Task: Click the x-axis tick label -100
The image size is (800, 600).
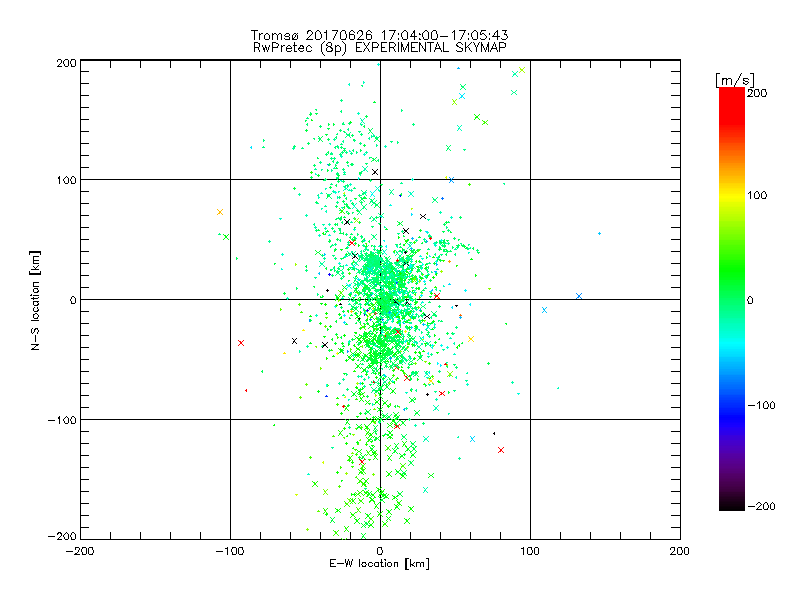Action: click(x=230, y=551)
